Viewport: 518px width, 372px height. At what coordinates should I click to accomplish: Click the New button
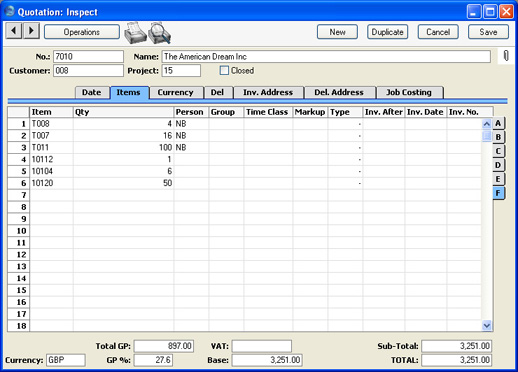pos(337,32)
